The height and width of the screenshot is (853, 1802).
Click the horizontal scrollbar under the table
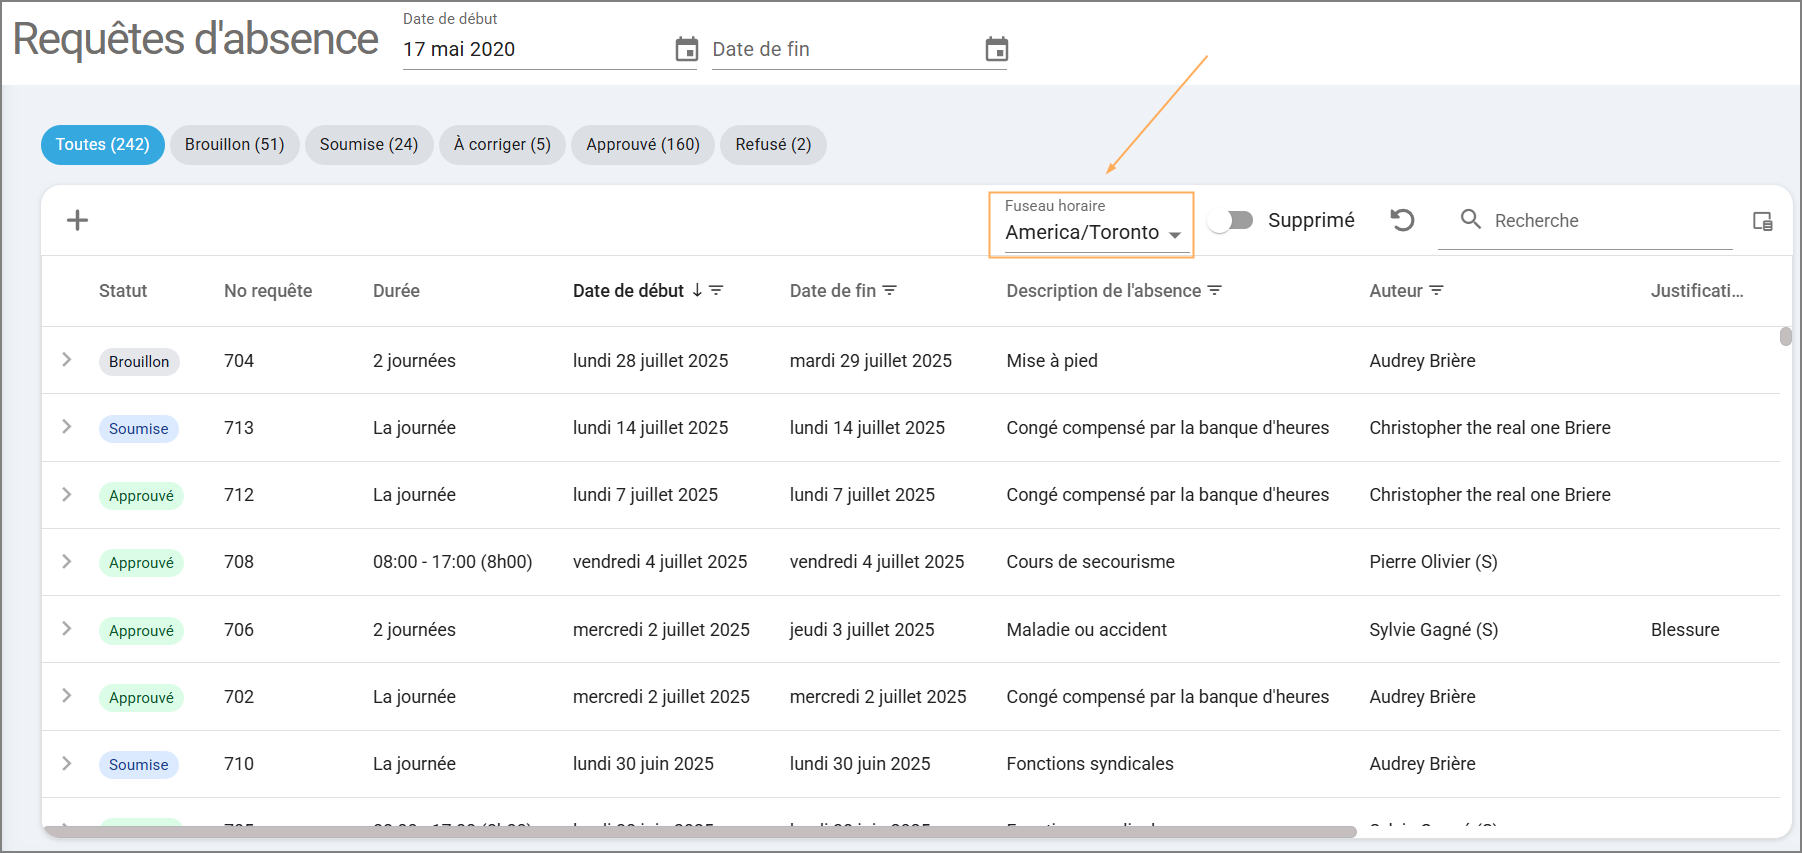700,832
